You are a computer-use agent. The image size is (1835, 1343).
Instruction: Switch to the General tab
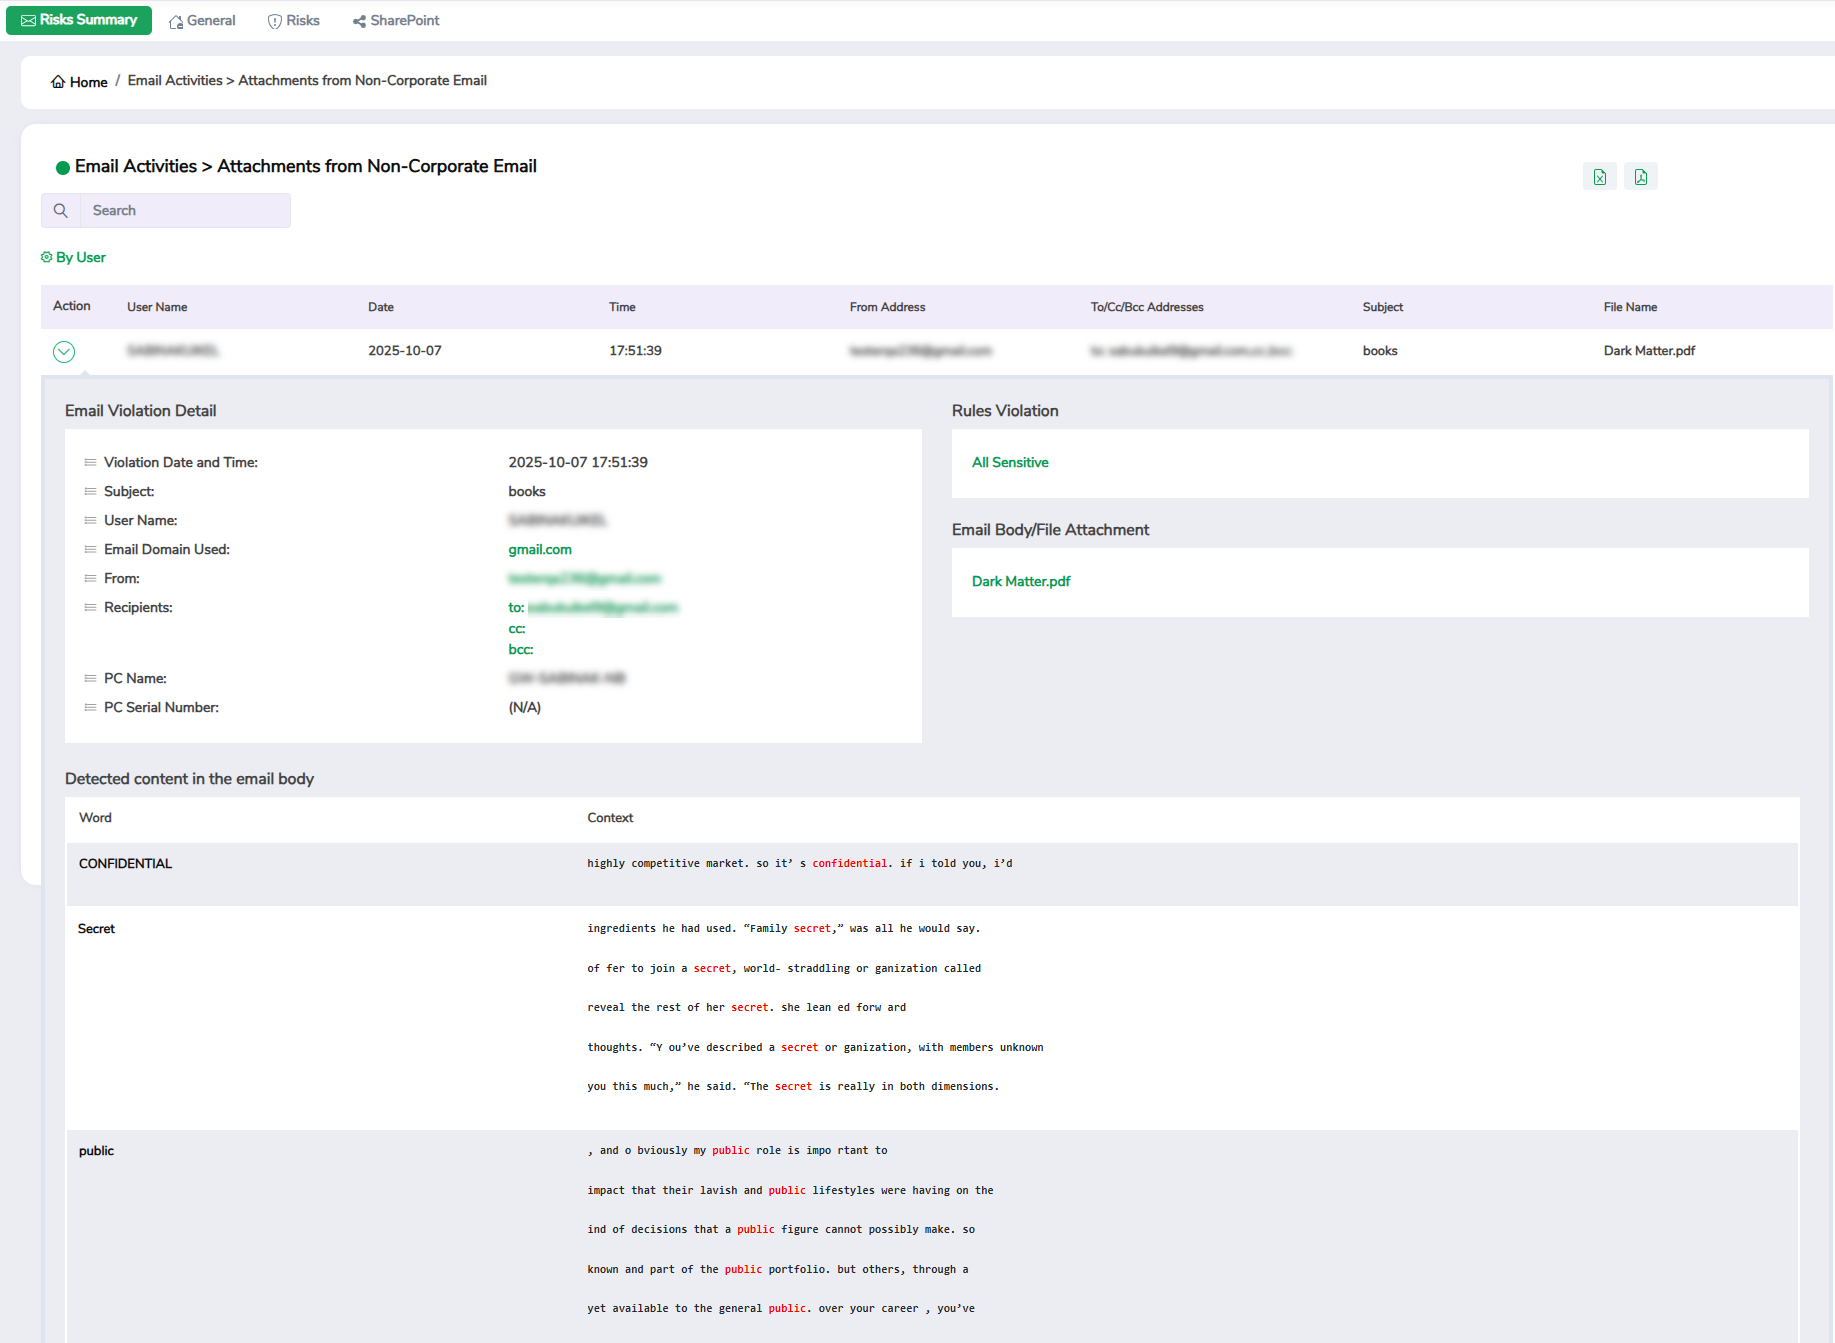coord(210,20)
